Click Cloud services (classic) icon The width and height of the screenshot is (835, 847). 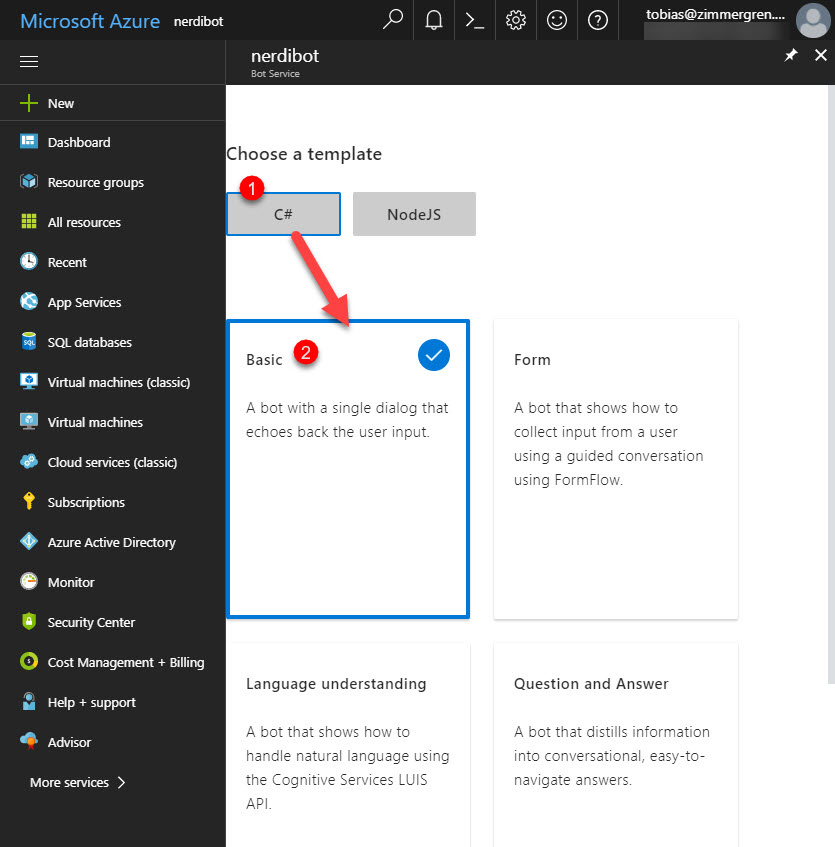[29, 461]
